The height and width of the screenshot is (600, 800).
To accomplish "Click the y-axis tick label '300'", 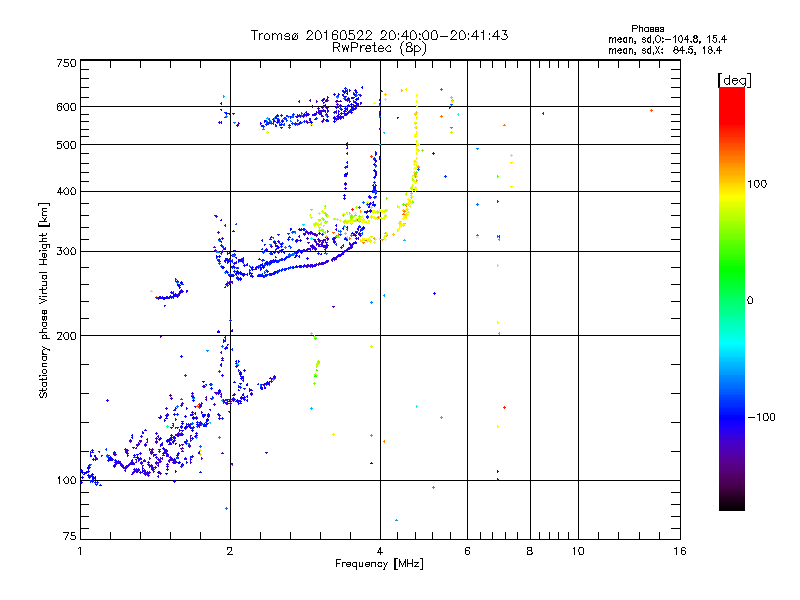I will [66, 252].
